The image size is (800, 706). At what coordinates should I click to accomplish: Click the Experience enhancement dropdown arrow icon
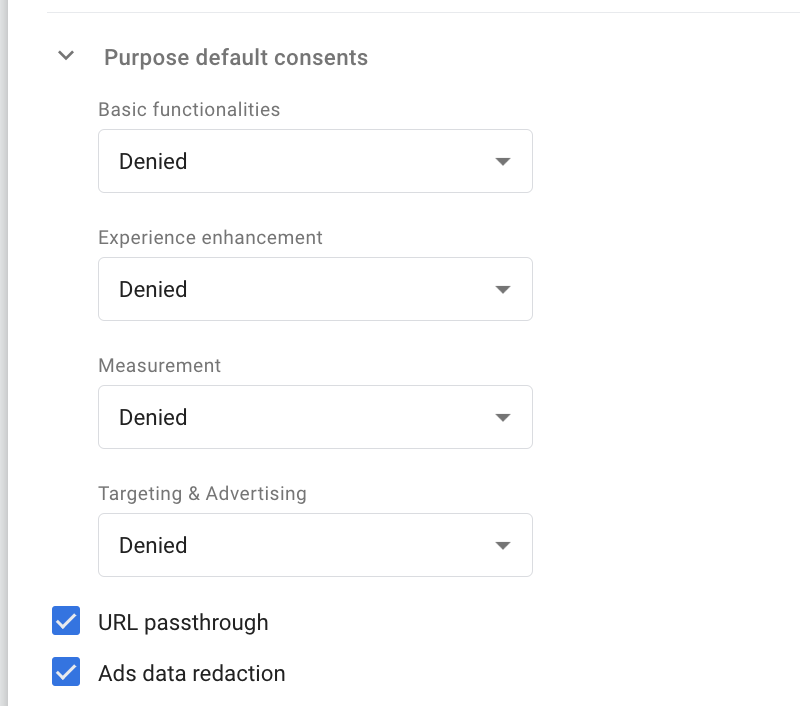click(x=503, y=289)
